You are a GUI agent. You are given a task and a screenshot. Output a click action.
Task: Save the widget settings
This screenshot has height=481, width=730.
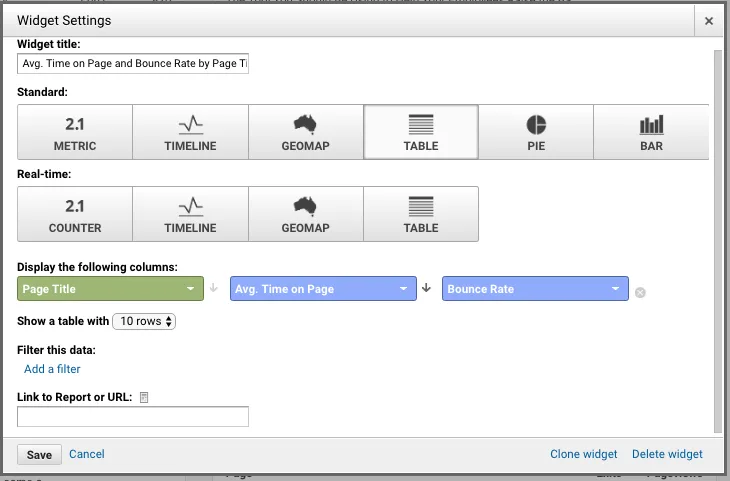pyautogui.click(x=39, y=454)
